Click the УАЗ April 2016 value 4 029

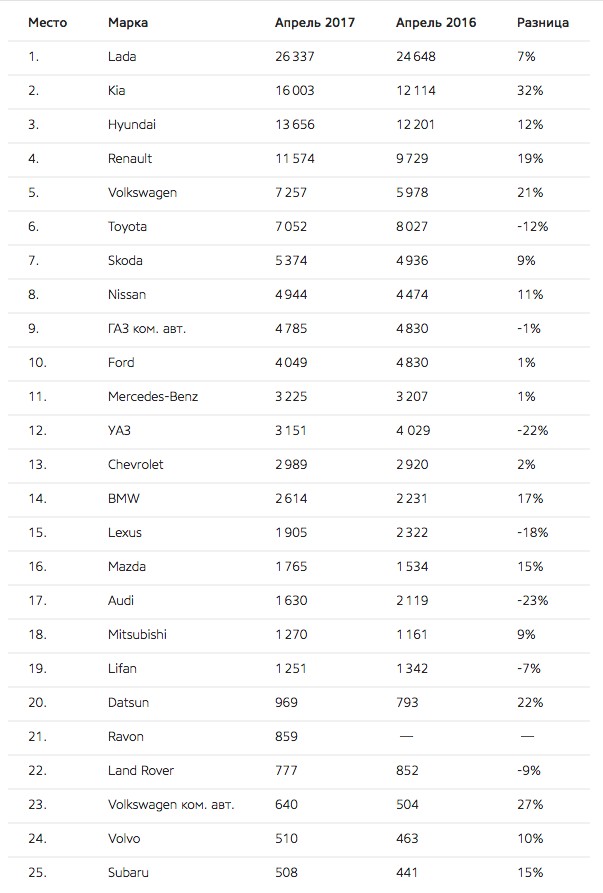point(413,431)
